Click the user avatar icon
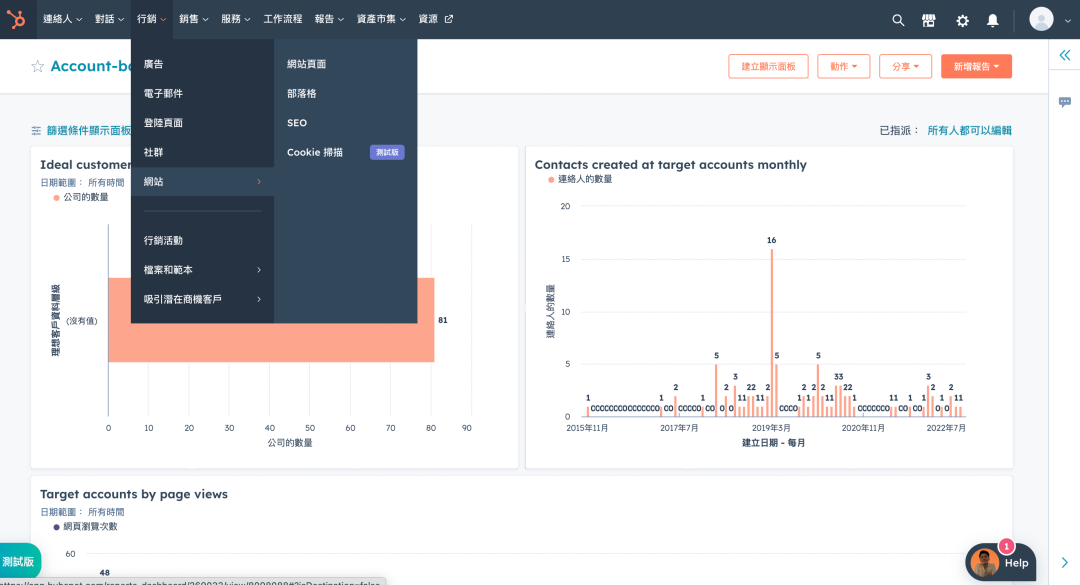This screenshot has height=585, width=1080. point(1041,19)
